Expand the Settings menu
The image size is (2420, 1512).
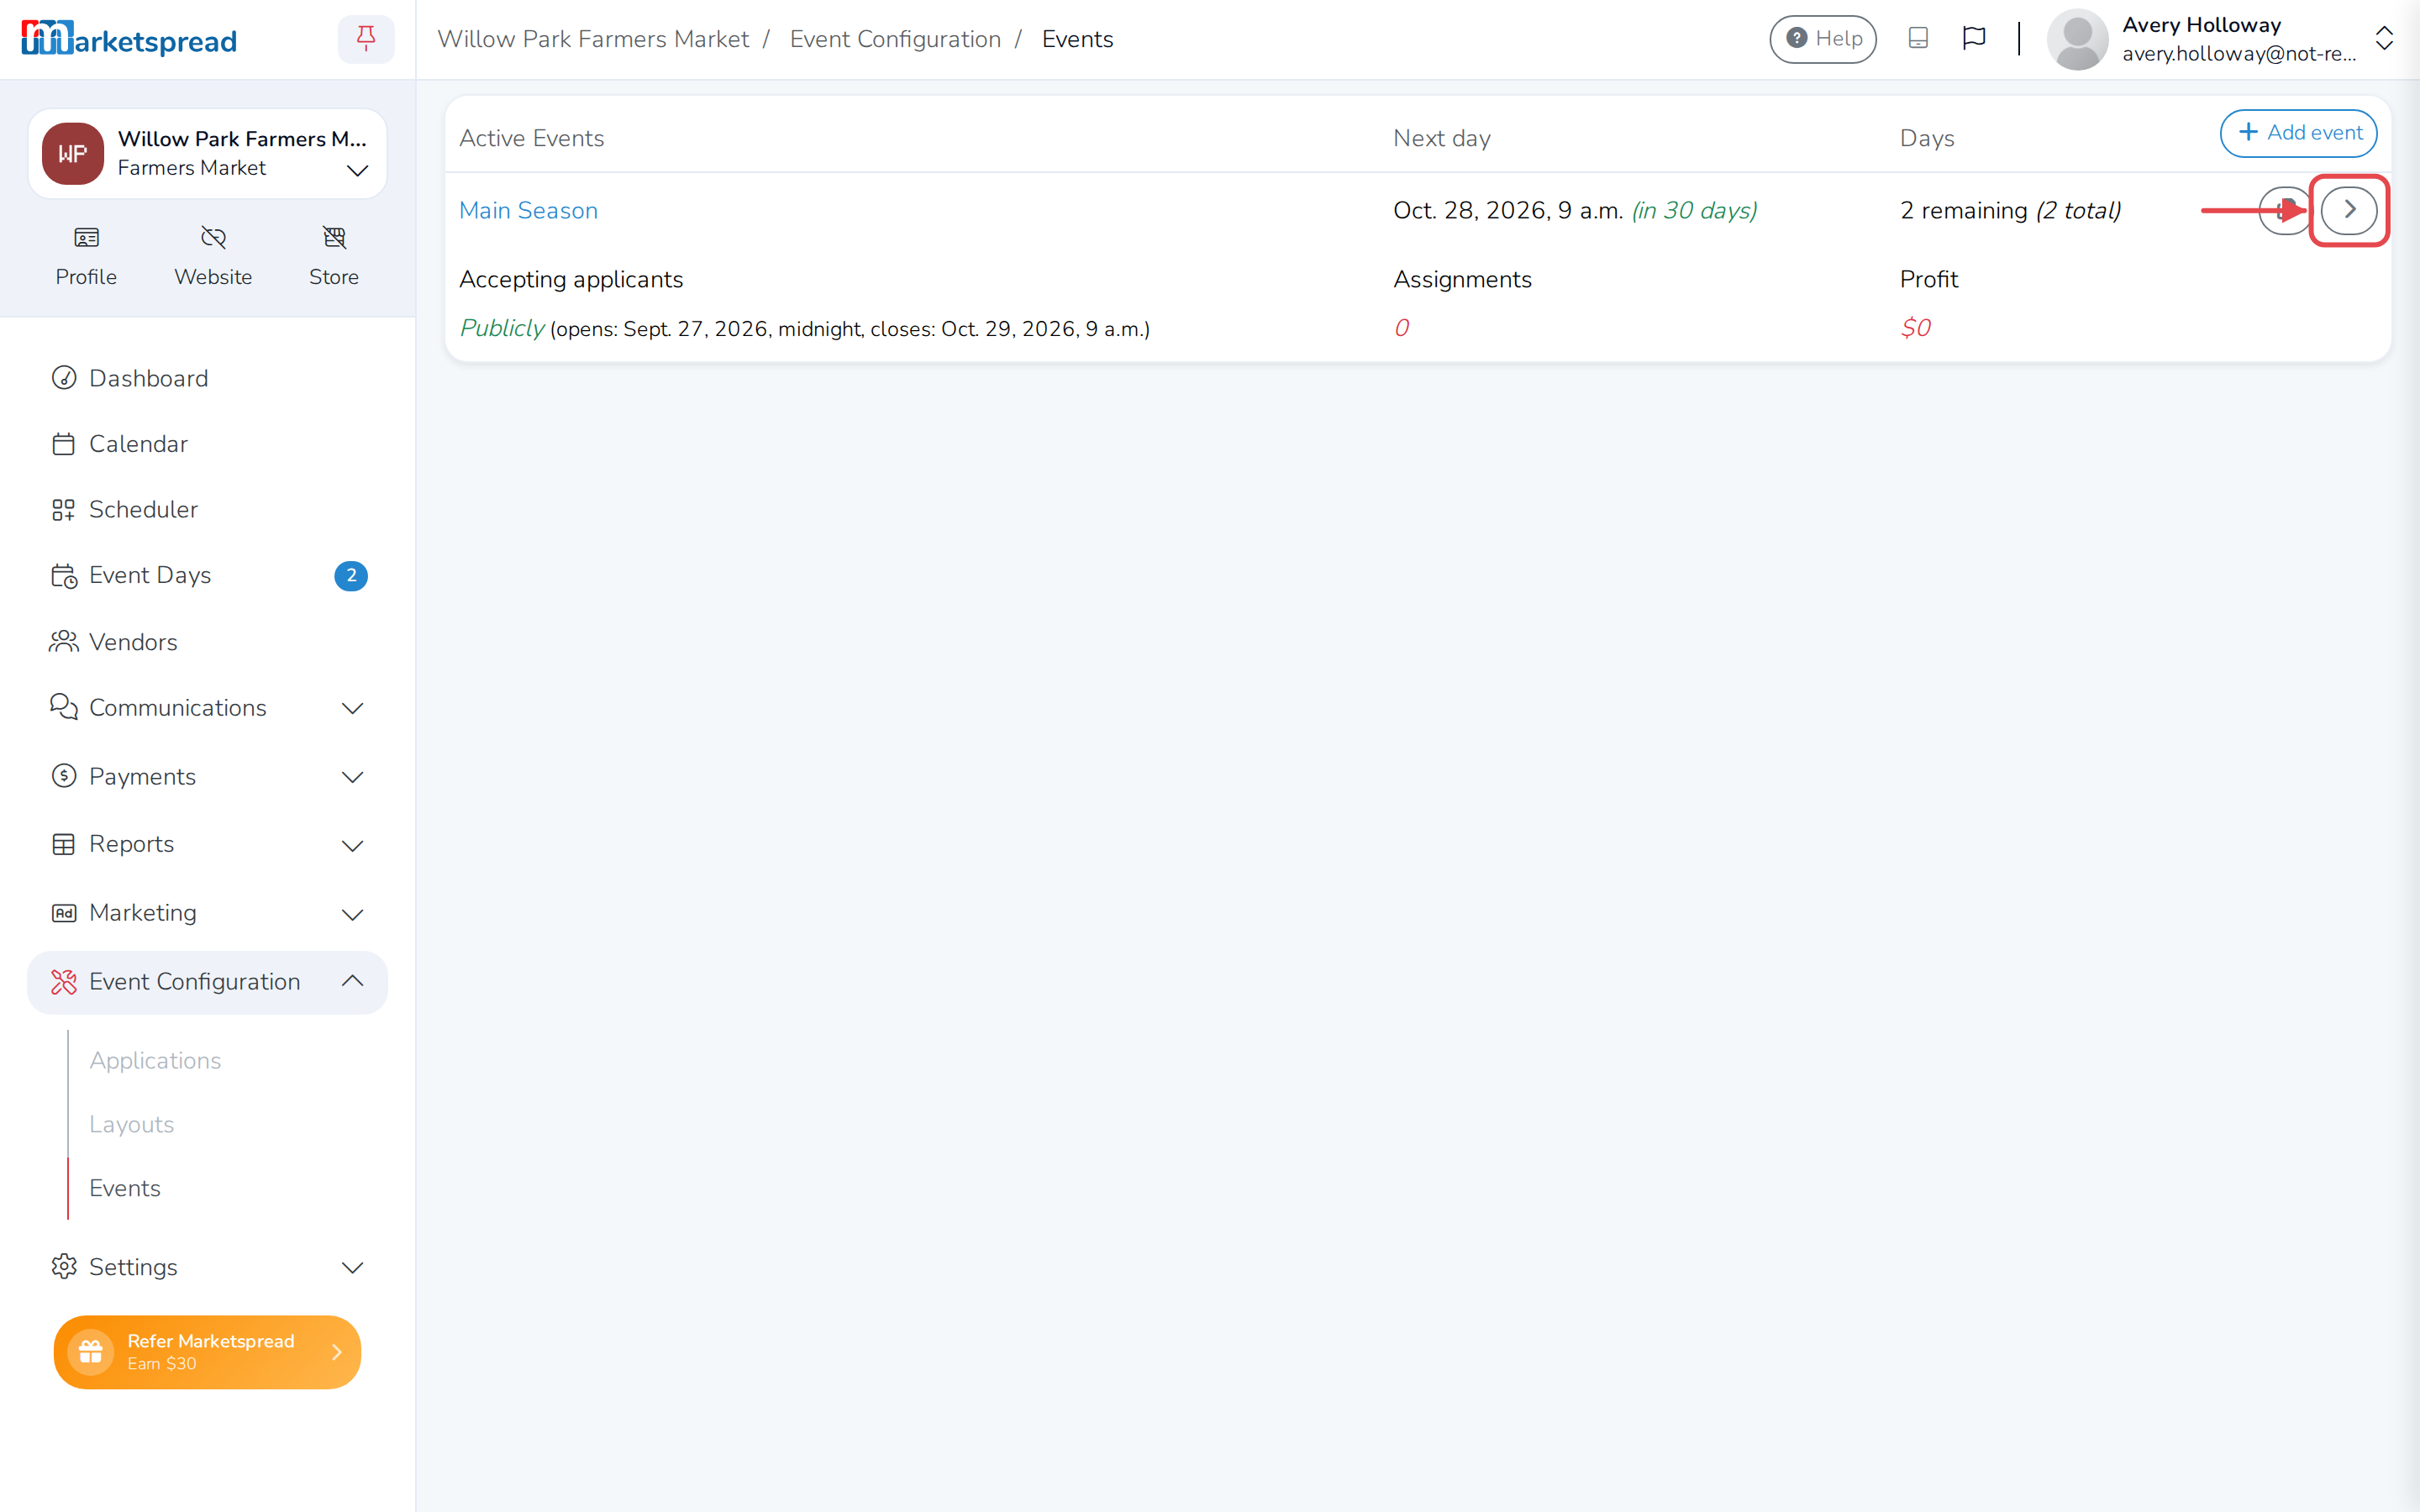[x=207, y=1267]
